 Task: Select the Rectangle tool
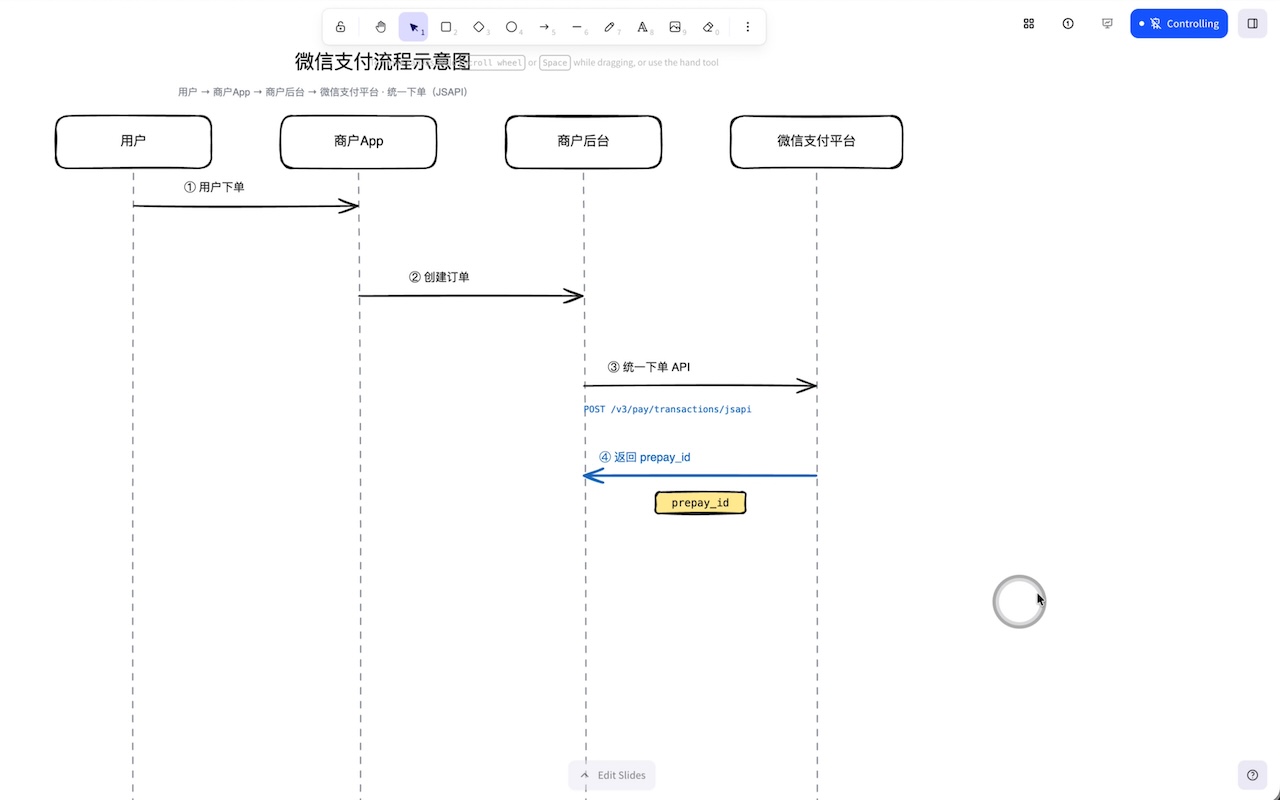tap(446, 27)
